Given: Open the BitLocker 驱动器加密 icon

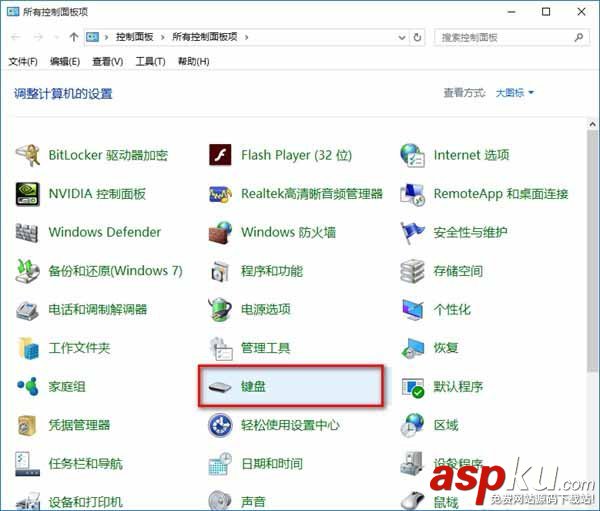Looking at the screenshot, I should [28, 155].
